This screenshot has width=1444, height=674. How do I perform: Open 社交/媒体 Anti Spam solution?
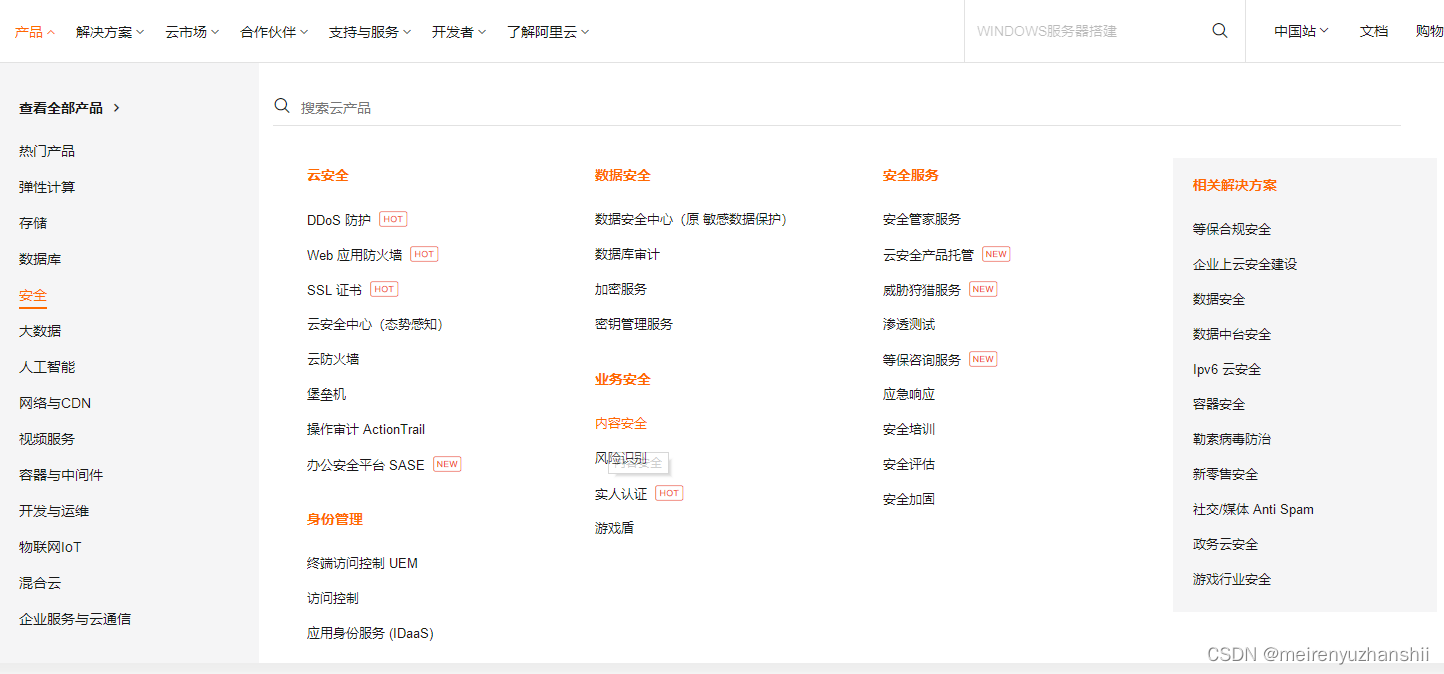tap(1253, 510)
